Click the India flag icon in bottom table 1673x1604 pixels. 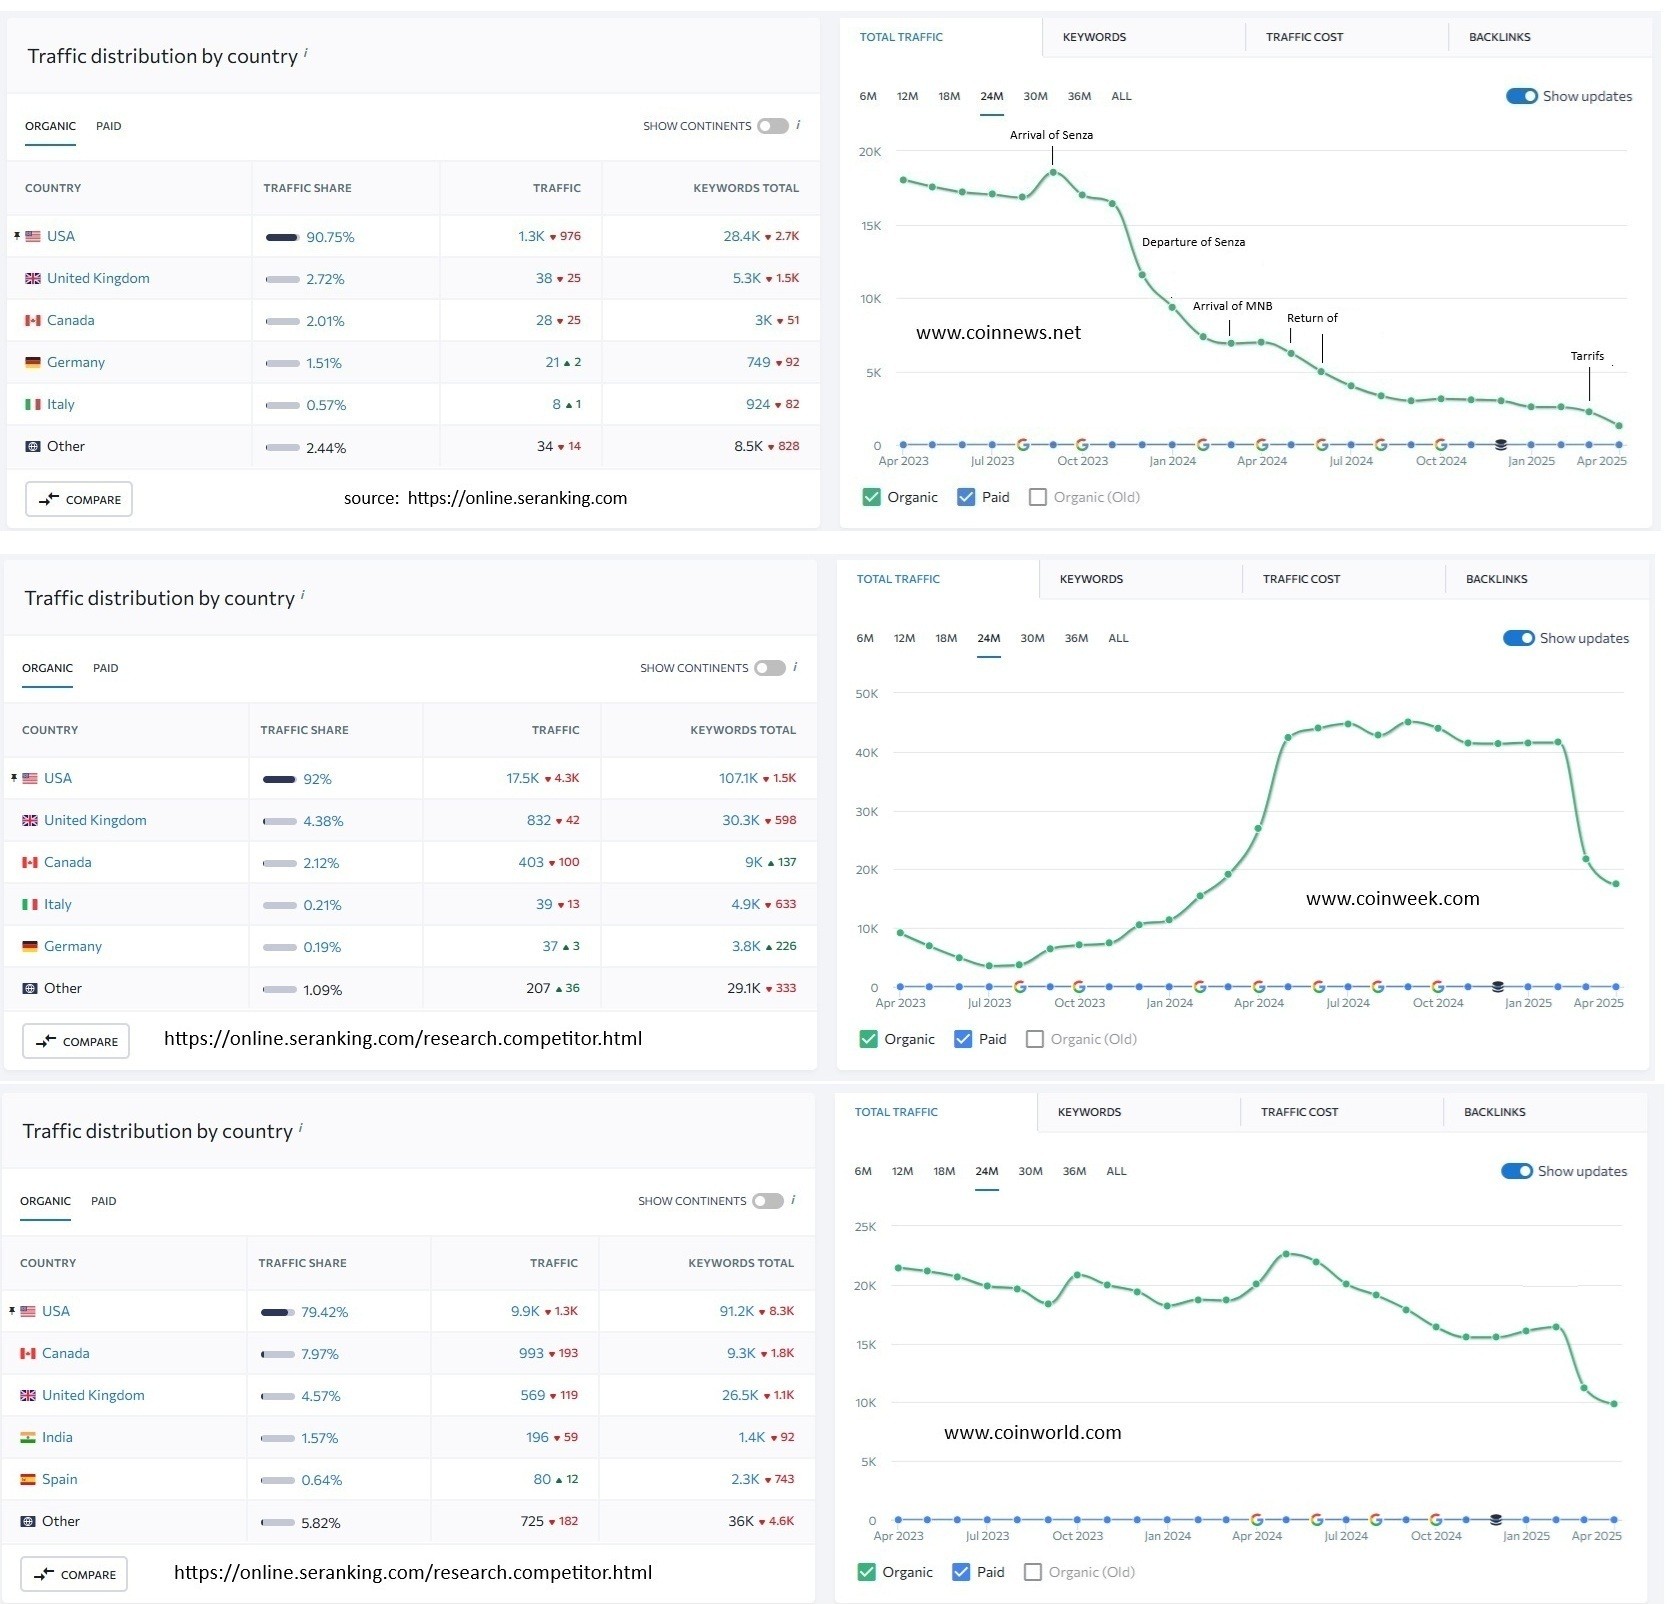(28, 1437)
